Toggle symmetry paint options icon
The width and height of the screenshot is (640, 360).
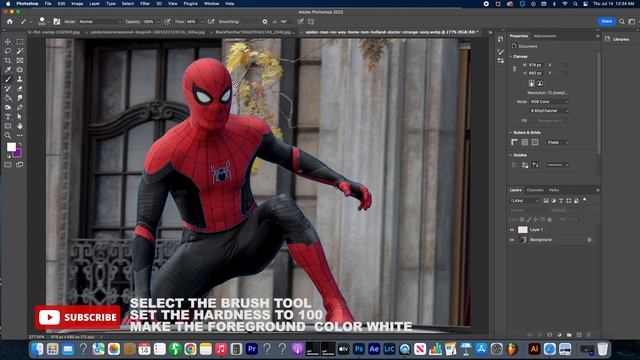[x=311, y=22]
